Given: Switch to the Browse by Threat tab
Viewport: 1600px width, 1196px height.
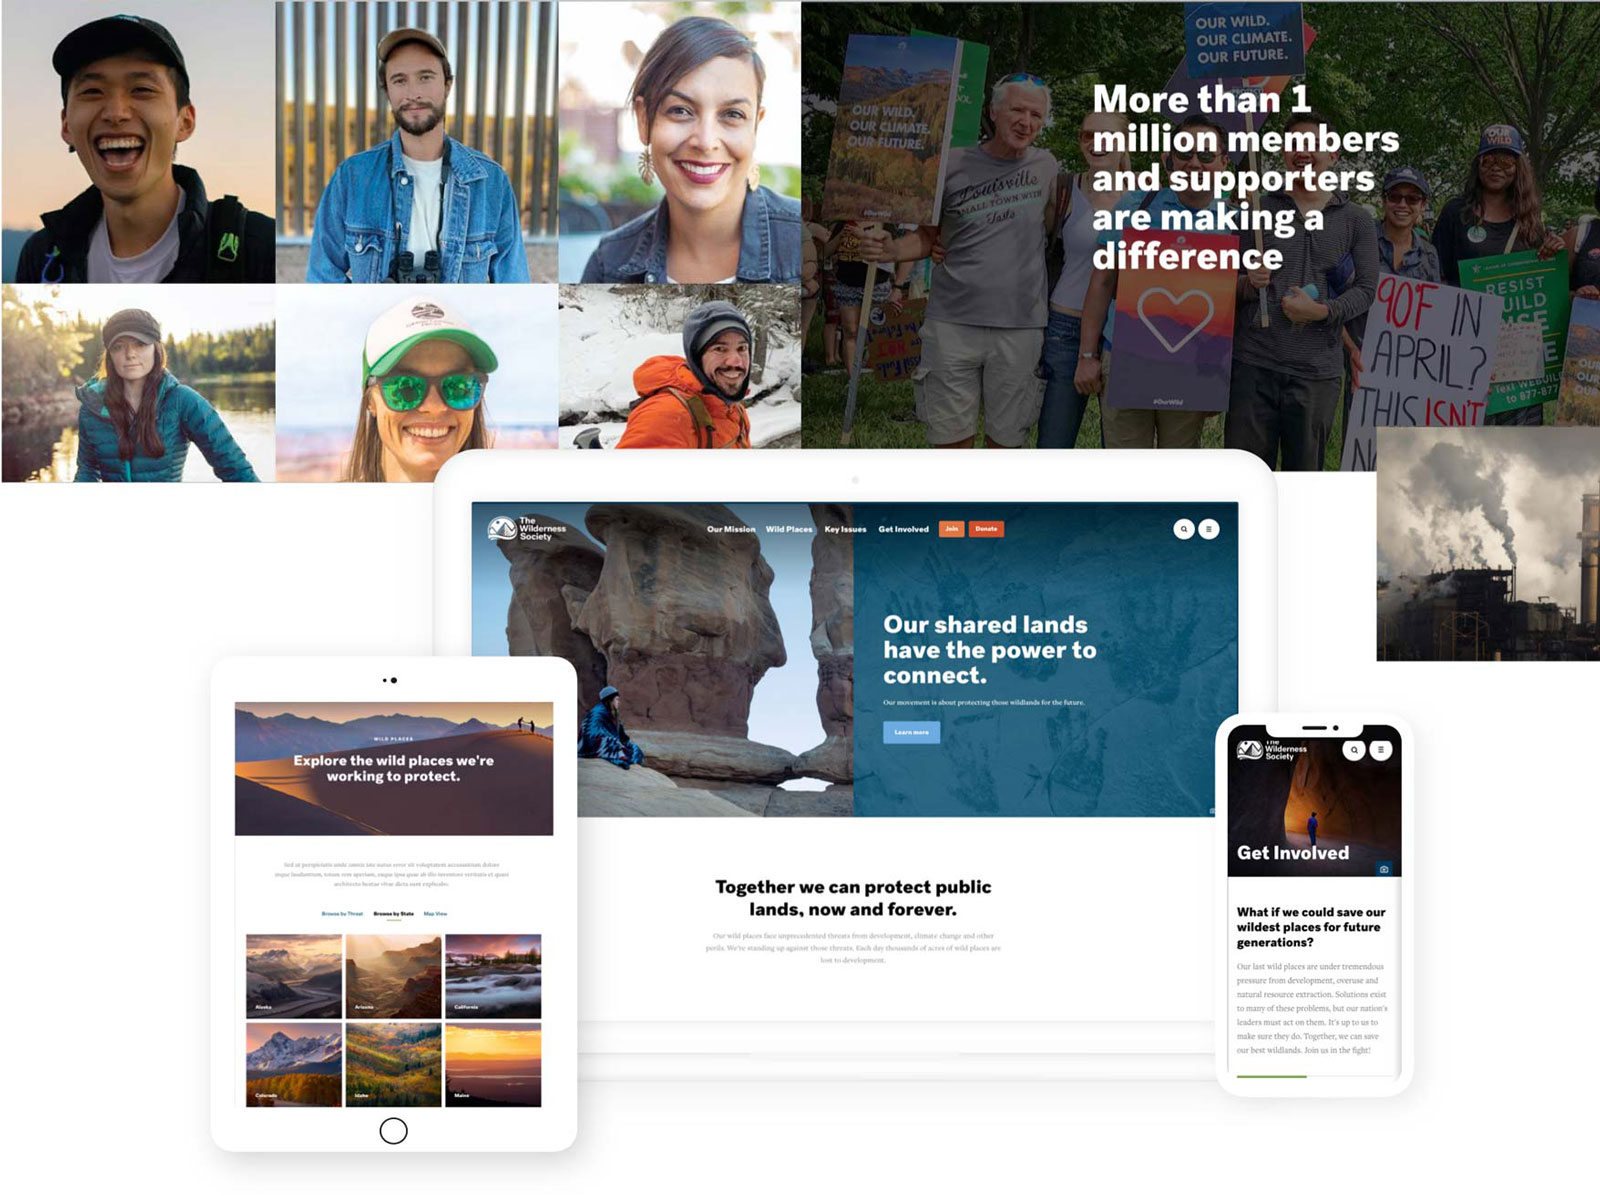Looking at the screenshot, I should pos(342,914).
